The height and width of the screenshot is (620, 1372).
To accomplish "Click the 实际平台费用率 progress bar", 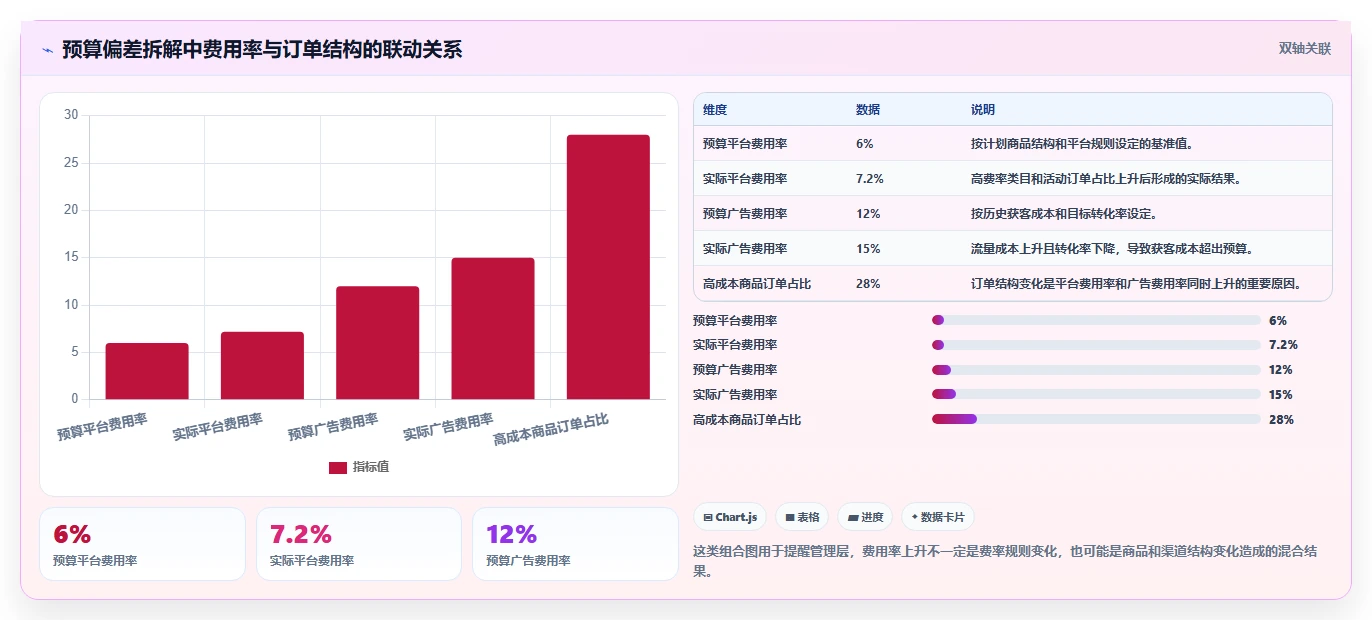I will click(1096, 345).
